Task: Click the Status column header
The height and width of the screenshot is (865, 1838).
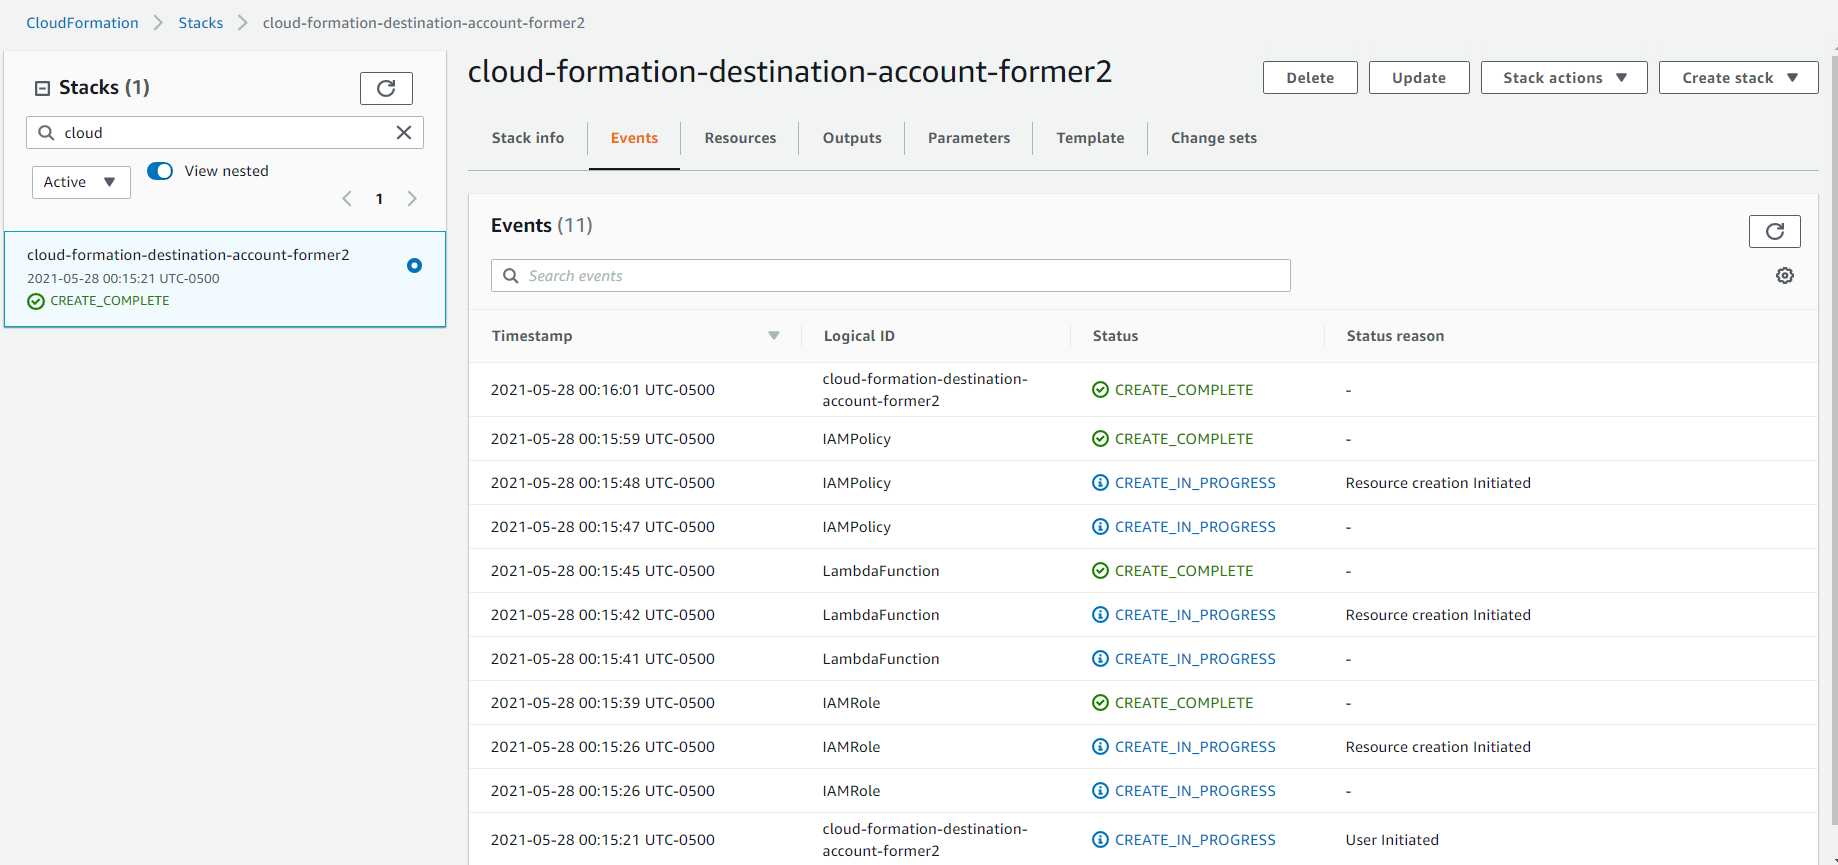Action: tap(1115, 336)
